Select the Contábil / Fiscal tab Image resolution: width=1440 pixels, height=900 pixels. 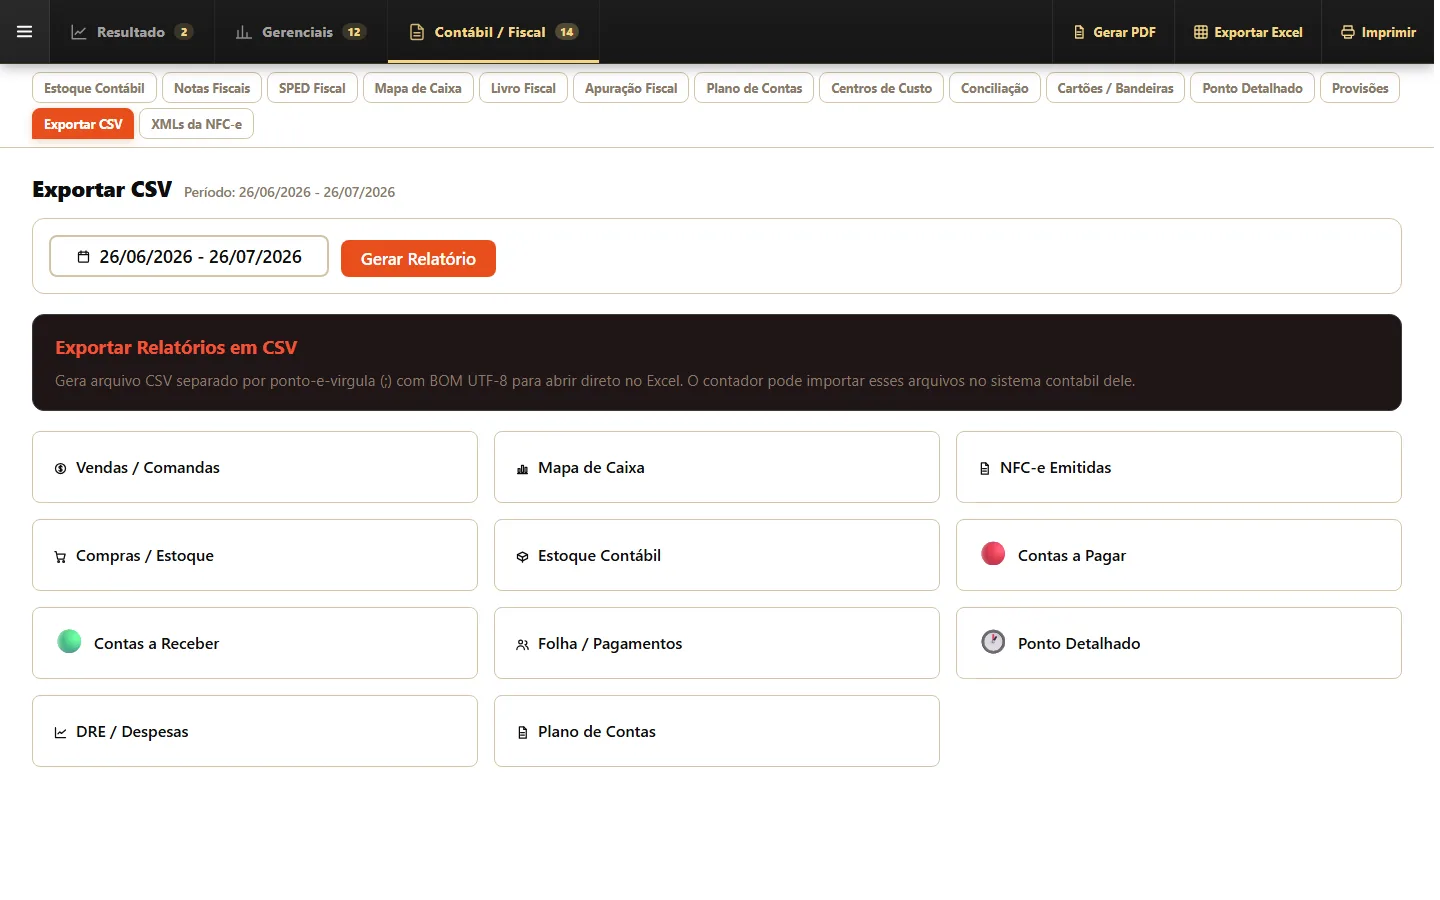coord(494,32)
